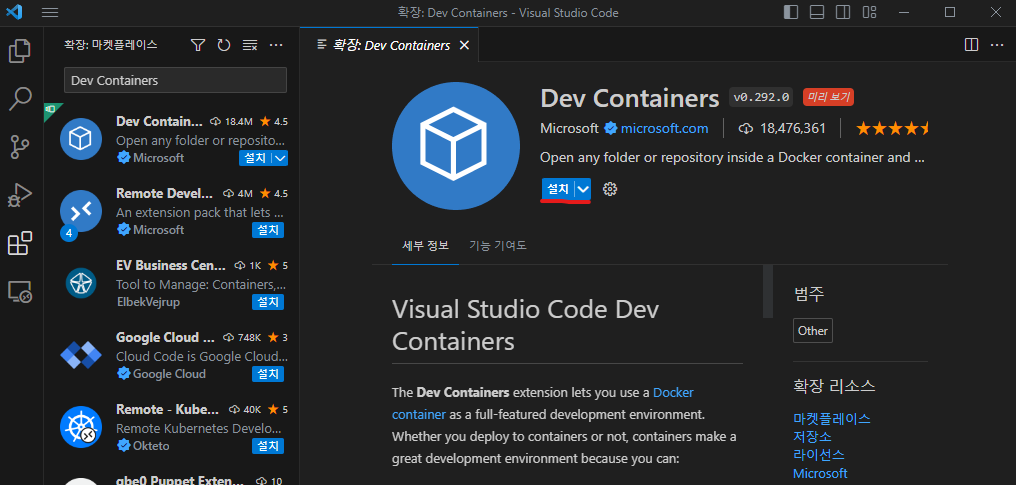
Task: Click the gear icon beside install button
Action: [610, 189]
